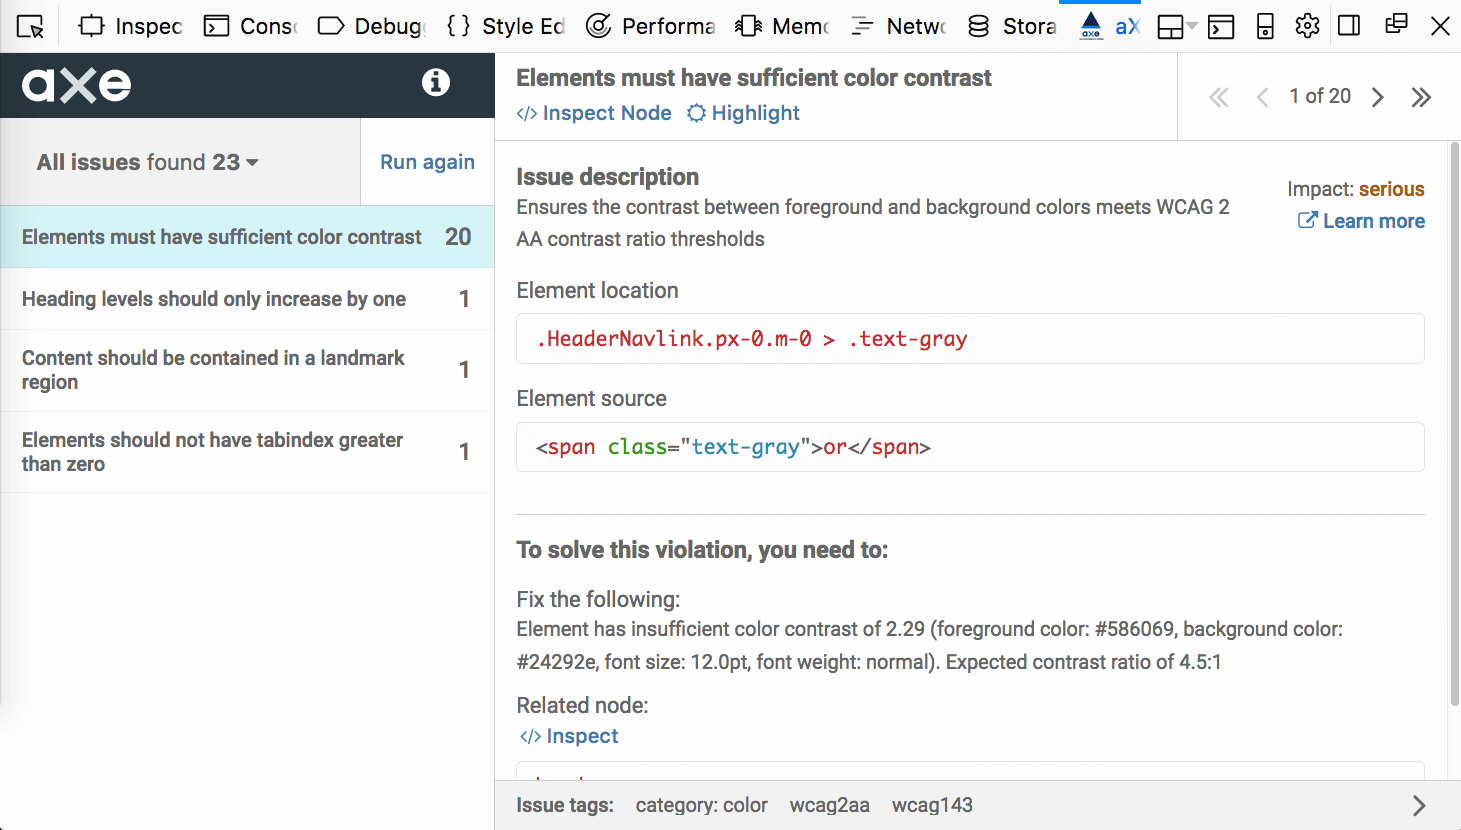Open the more tools layout dropdown
1461x830 pixels.
[x=1176, y=27]
